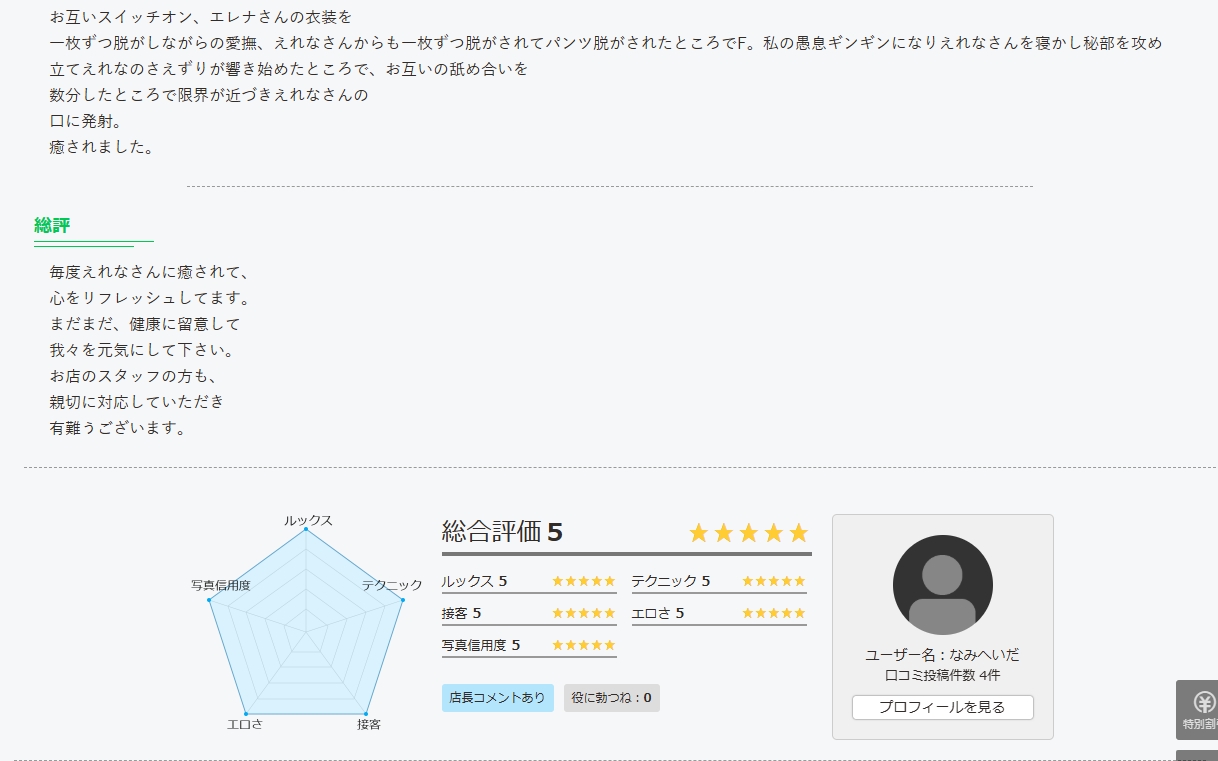Click the radar chart エロさ label
1218x761 pixels.
click(x=245, y=724)
